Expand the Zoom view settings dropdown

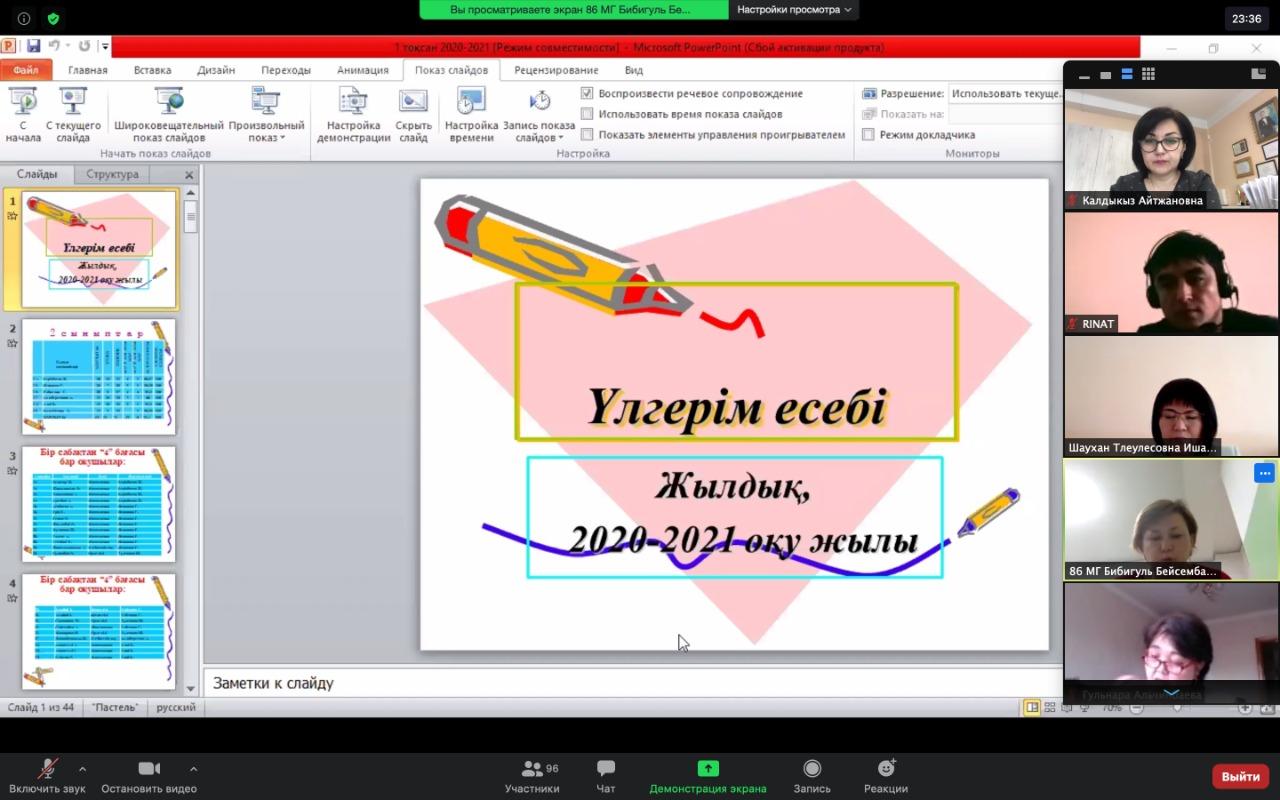tap(794, 9)
